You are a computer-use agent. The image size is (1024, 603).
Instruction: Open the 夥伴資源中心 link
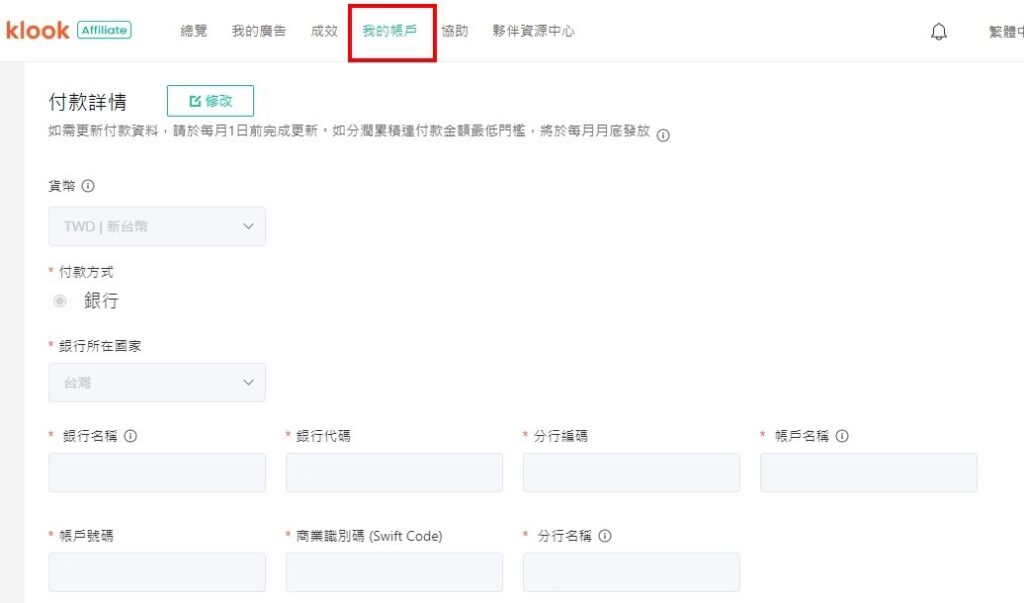[x=533, y=31]
